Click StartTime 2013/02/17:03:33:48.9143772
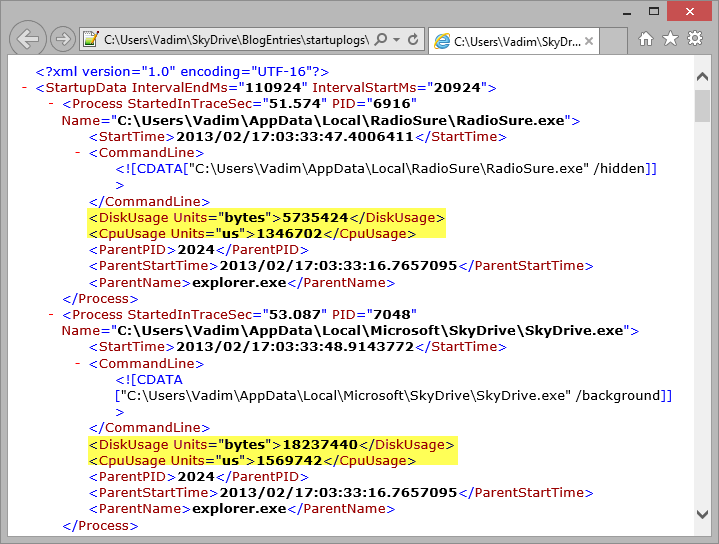This screenshot has height=544, width=719. coord(295,347)
